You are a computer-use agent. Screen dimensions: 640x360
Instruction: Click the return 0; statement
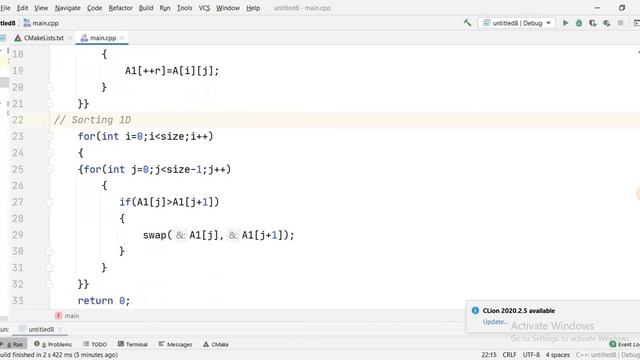click(104, 301)
